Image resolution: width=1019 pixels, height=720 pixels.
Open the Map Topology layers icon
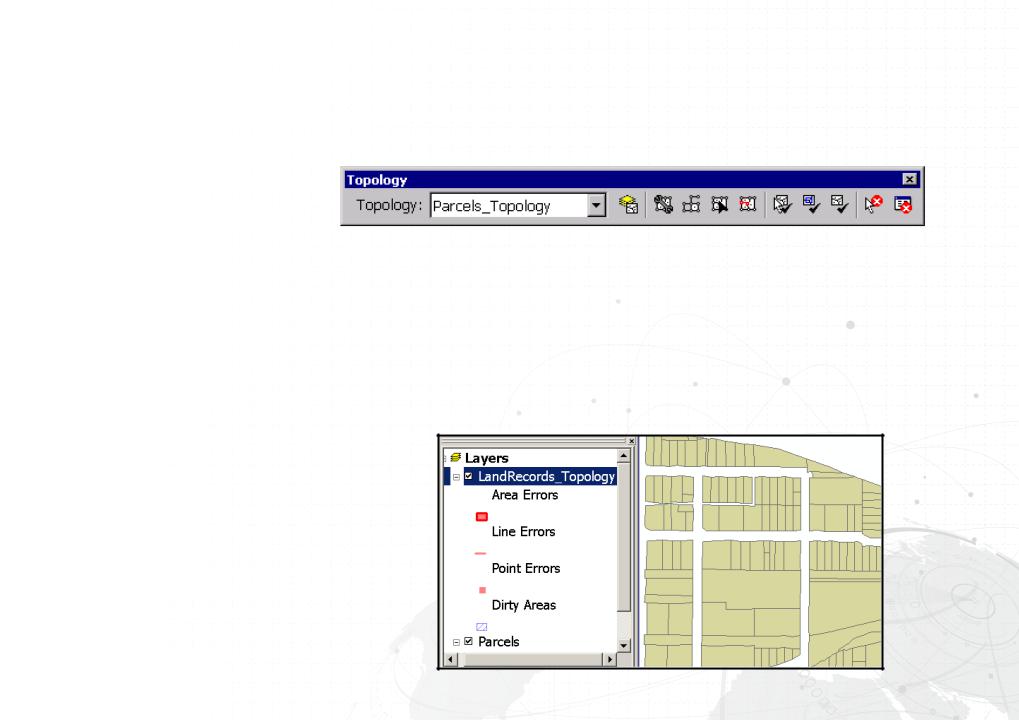(628, 205)
